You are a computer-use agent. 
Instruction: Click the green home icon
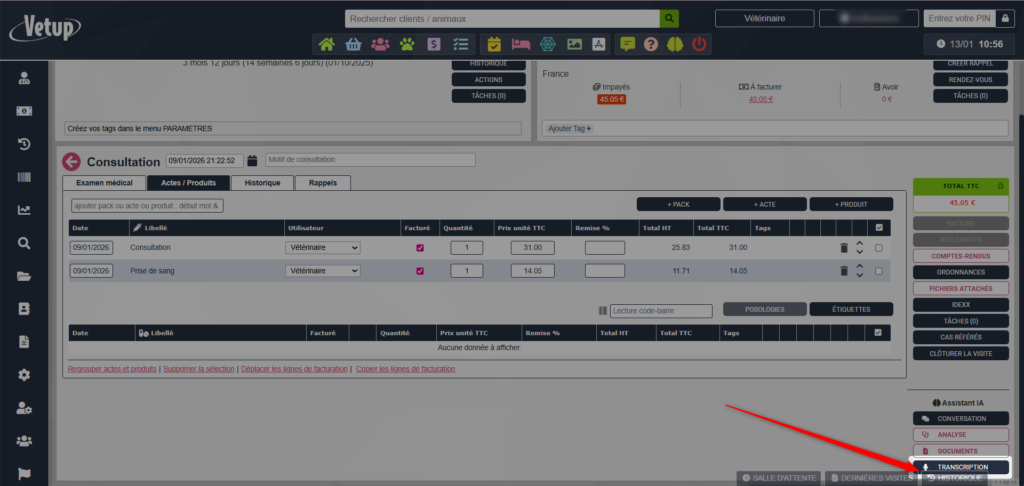(x=326, y=44)
